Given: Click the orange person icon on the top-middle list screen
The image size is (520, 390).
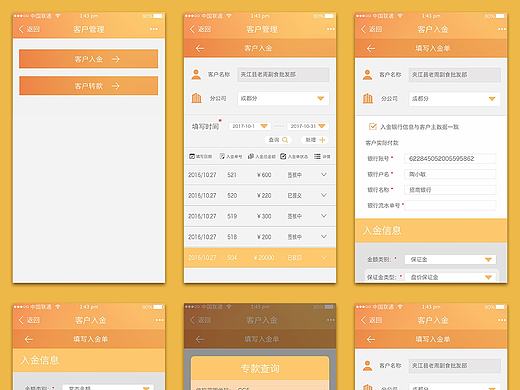Looking at the screenshot, I should click(196, 74).
